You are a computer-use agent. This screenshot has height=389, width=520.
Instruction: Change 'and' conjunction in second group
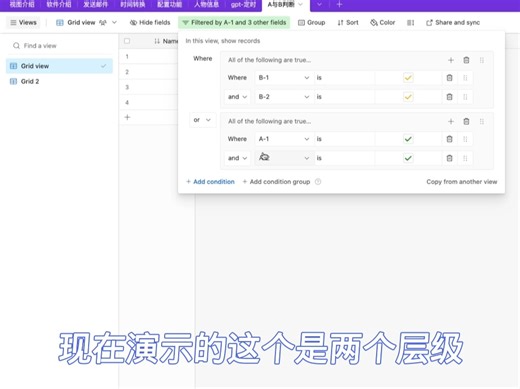[237, 158]
